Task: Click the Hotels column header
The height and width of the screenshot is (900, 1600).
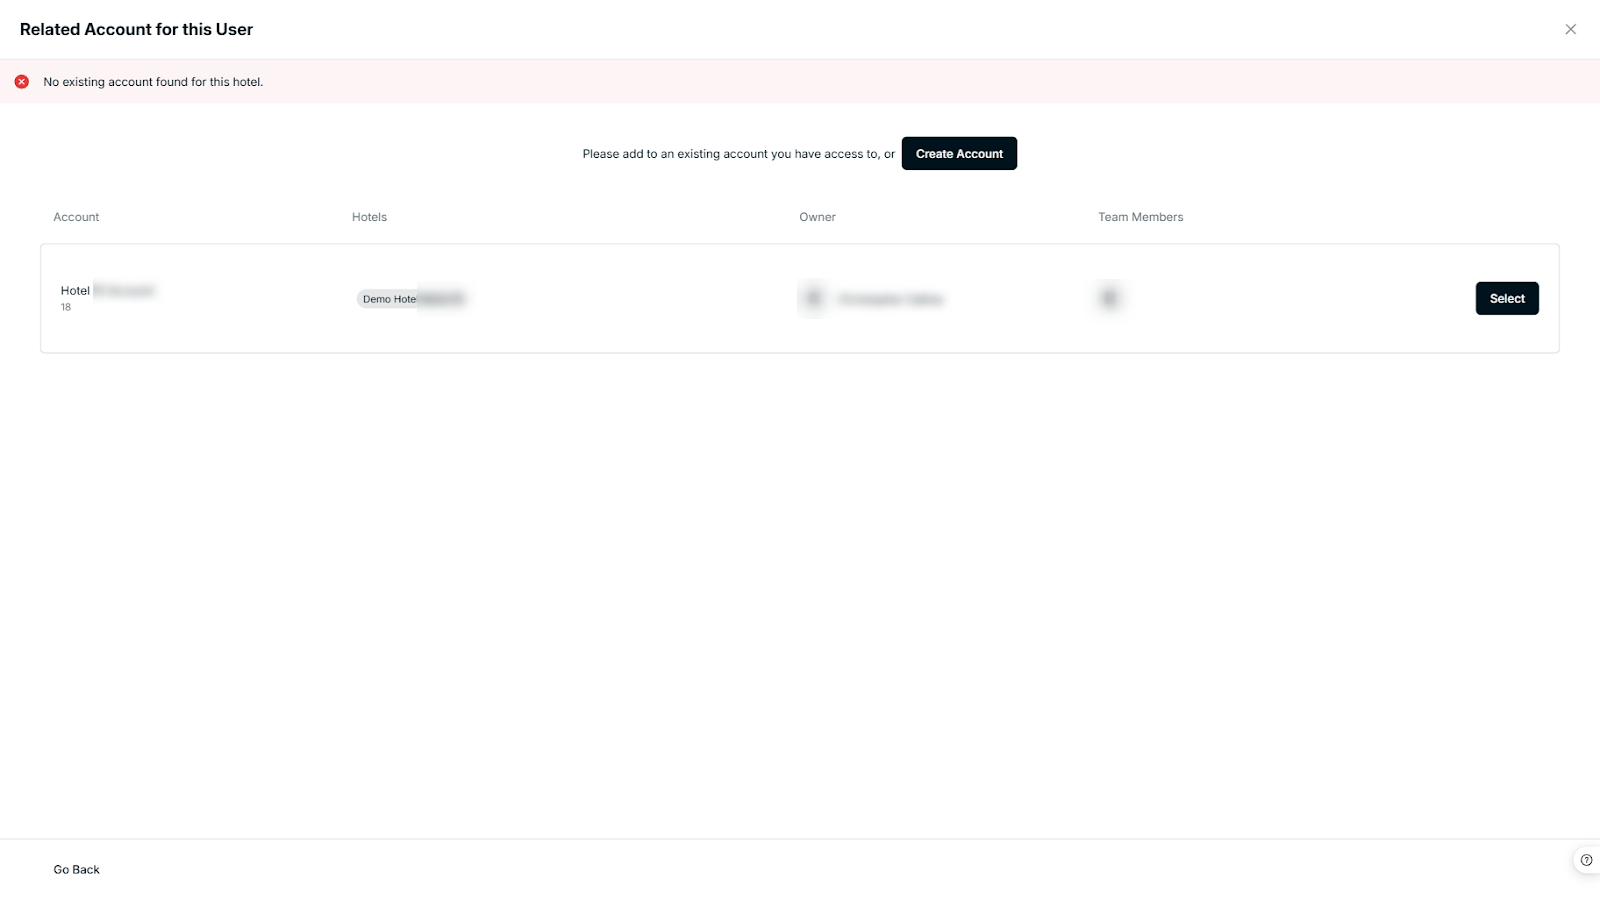Action: [369, 217]
